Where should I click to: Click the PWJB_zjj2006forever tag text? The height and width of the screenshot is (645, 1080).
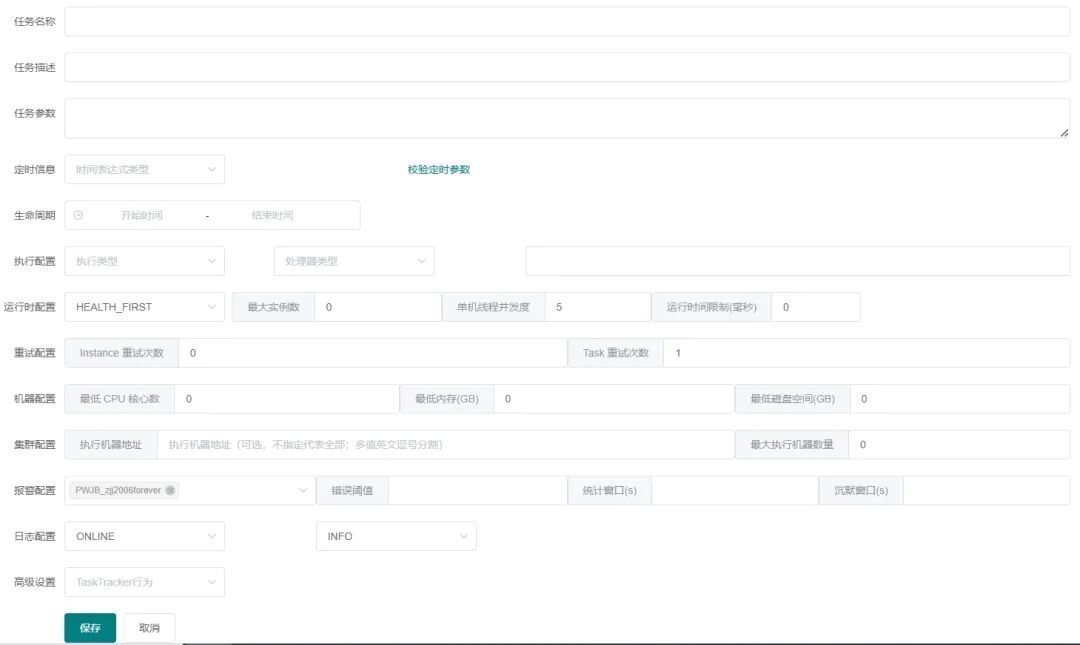(118, 490)
